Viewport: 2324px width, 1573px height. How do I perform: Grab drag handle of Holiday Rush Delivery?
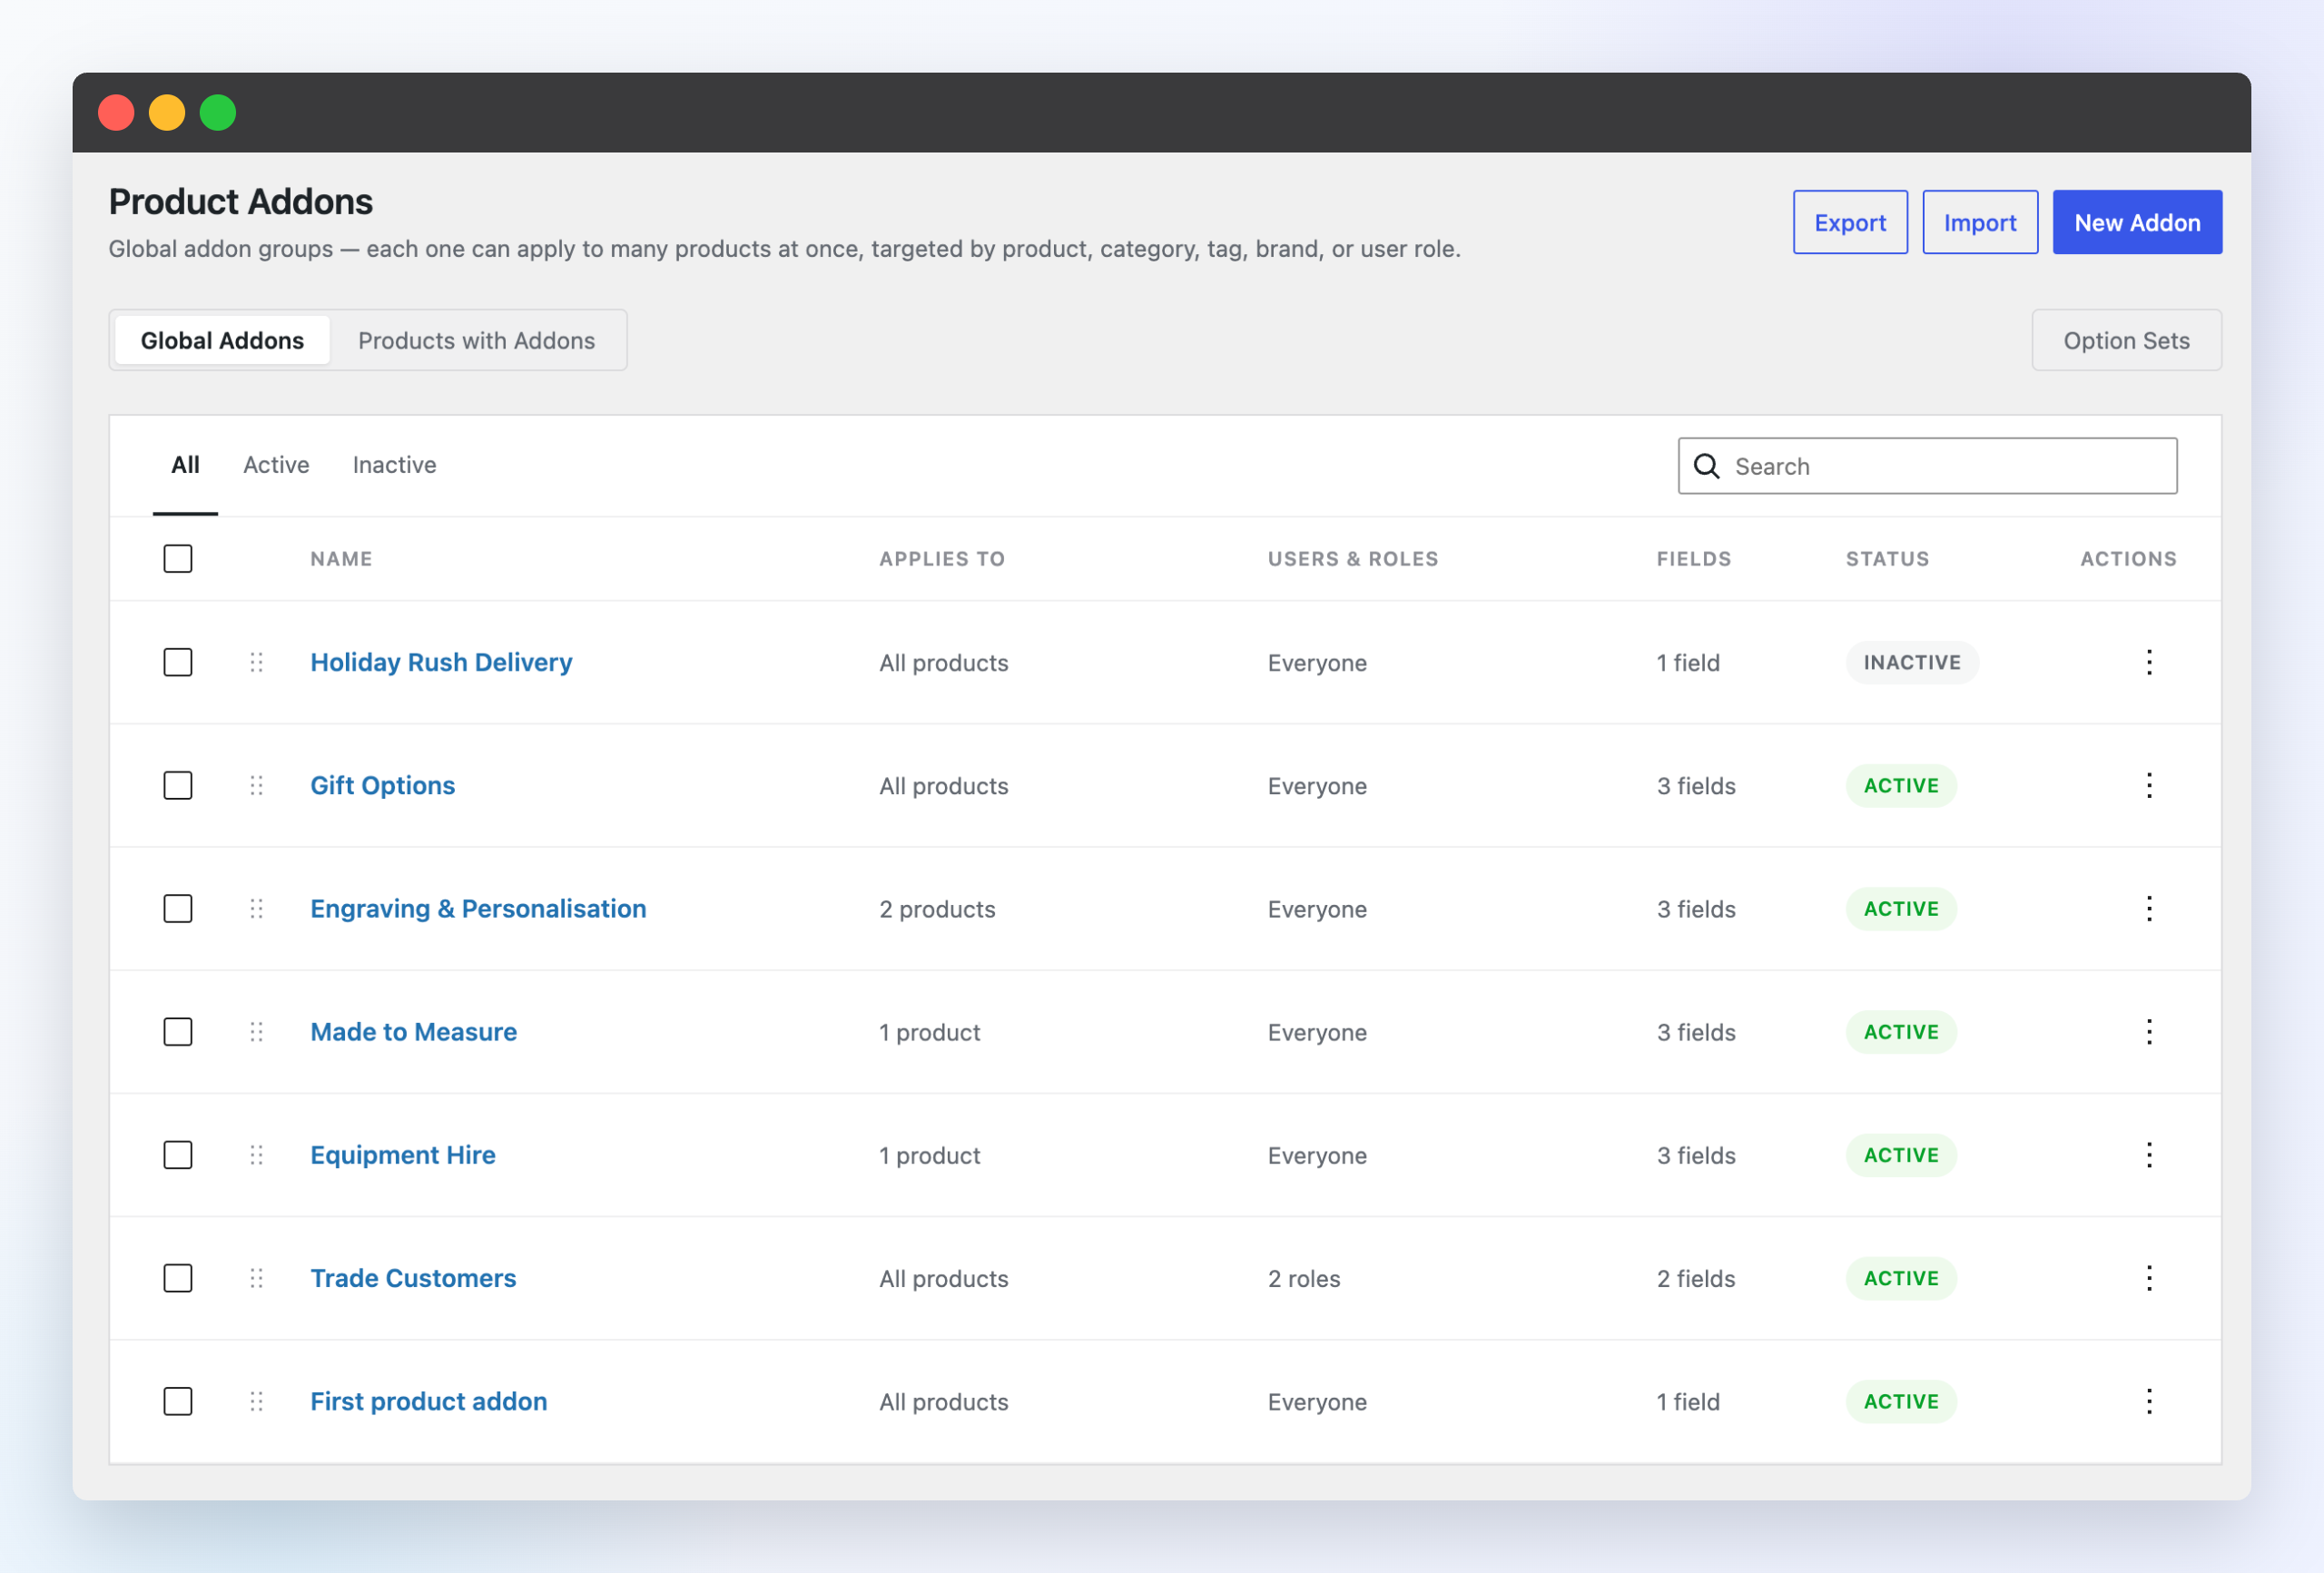pos(256,662)
